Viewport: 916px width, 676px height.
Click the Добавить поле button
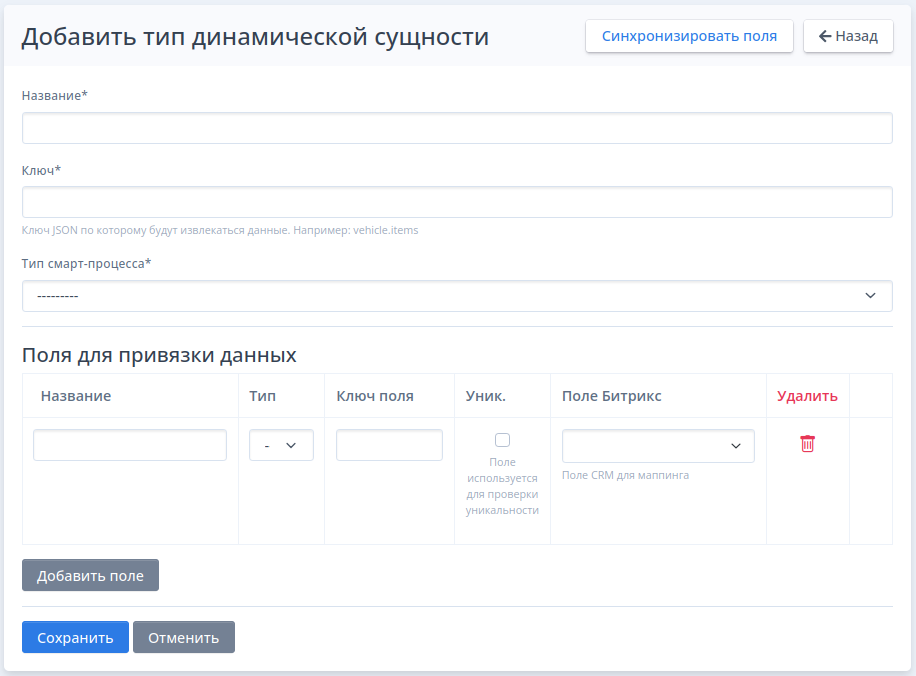pos(90,575)
